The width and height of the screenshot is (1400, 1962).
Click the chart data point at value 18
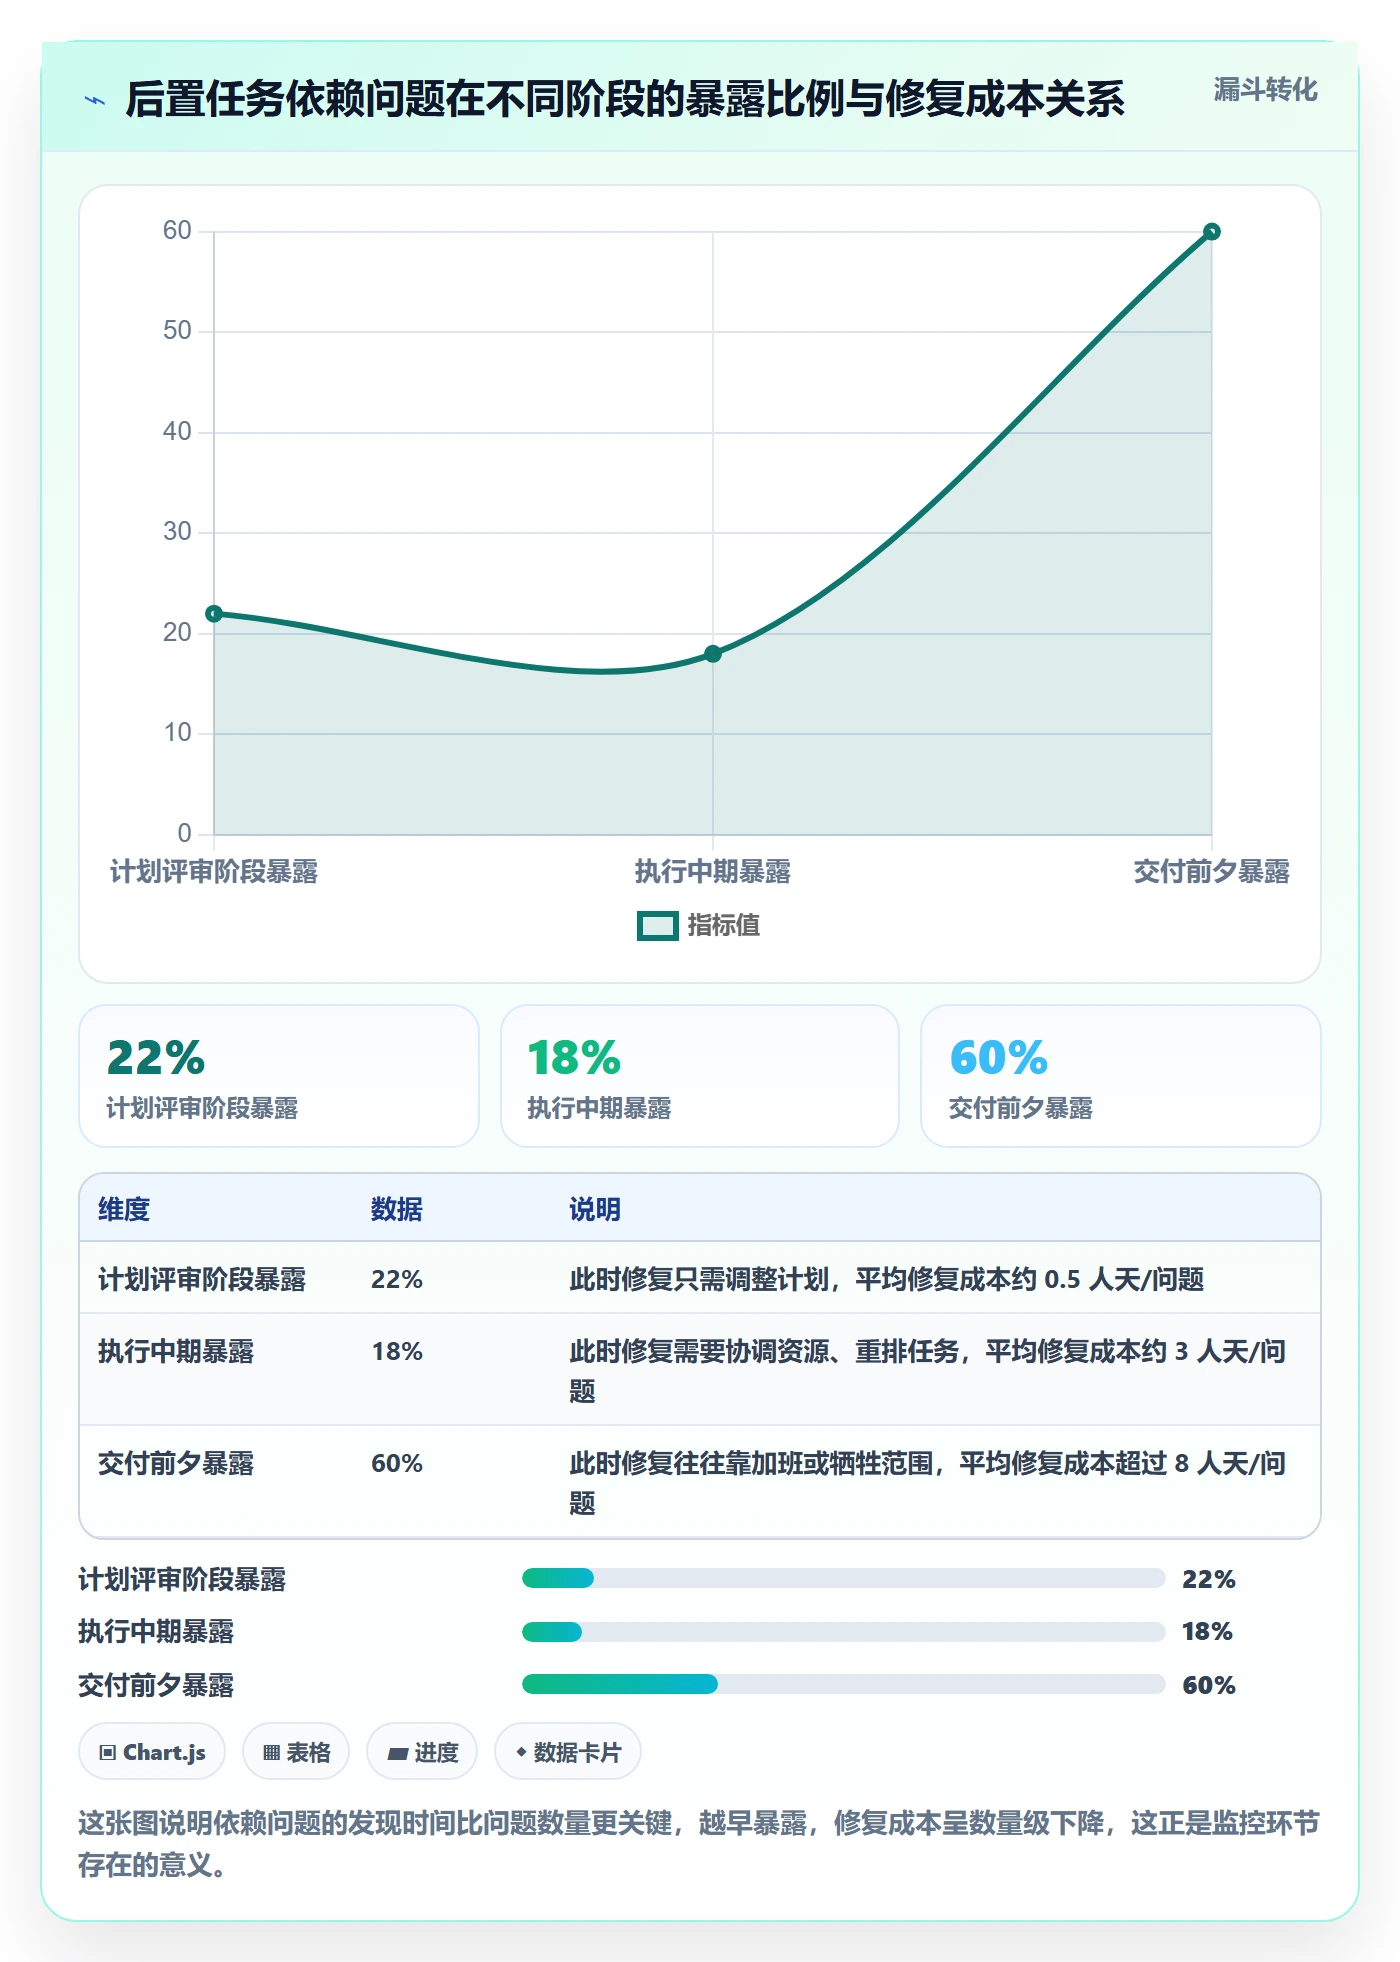click(x=713, y=654)
